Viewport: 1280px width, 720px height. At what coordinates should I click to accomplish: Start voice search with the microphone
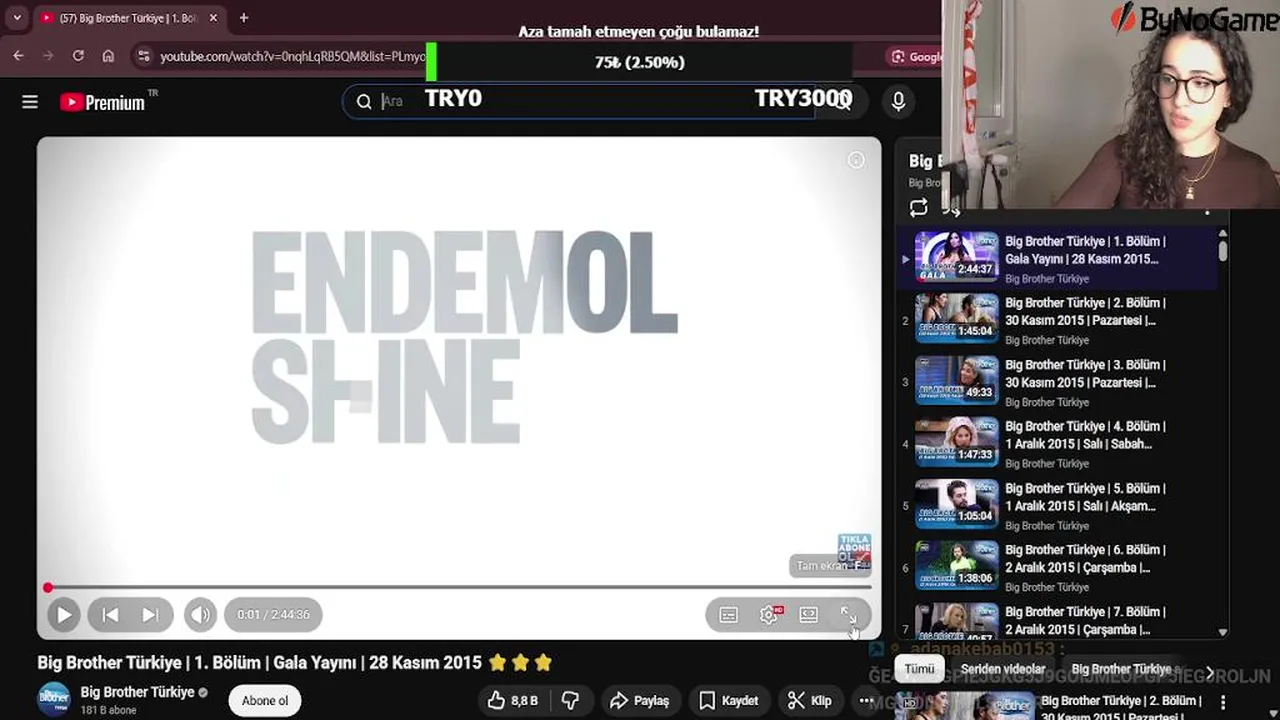click(898, 101)
